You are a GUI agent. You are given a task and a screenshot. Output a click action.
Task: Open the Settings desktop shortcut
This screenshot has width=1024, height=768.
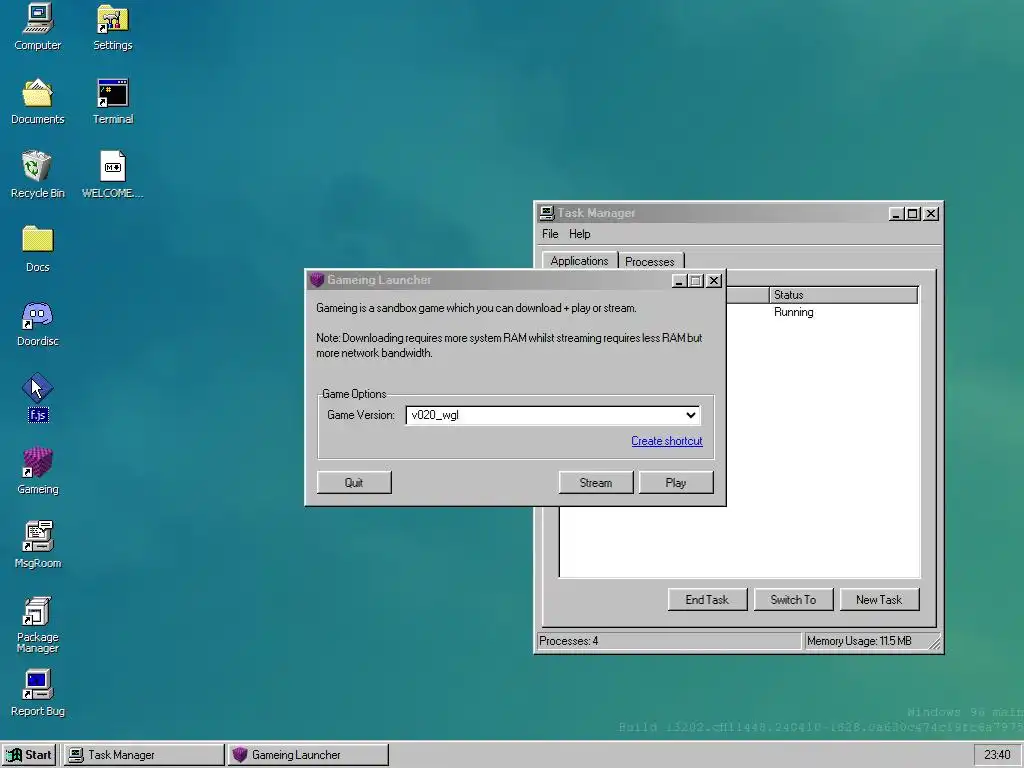pos(112,27)
